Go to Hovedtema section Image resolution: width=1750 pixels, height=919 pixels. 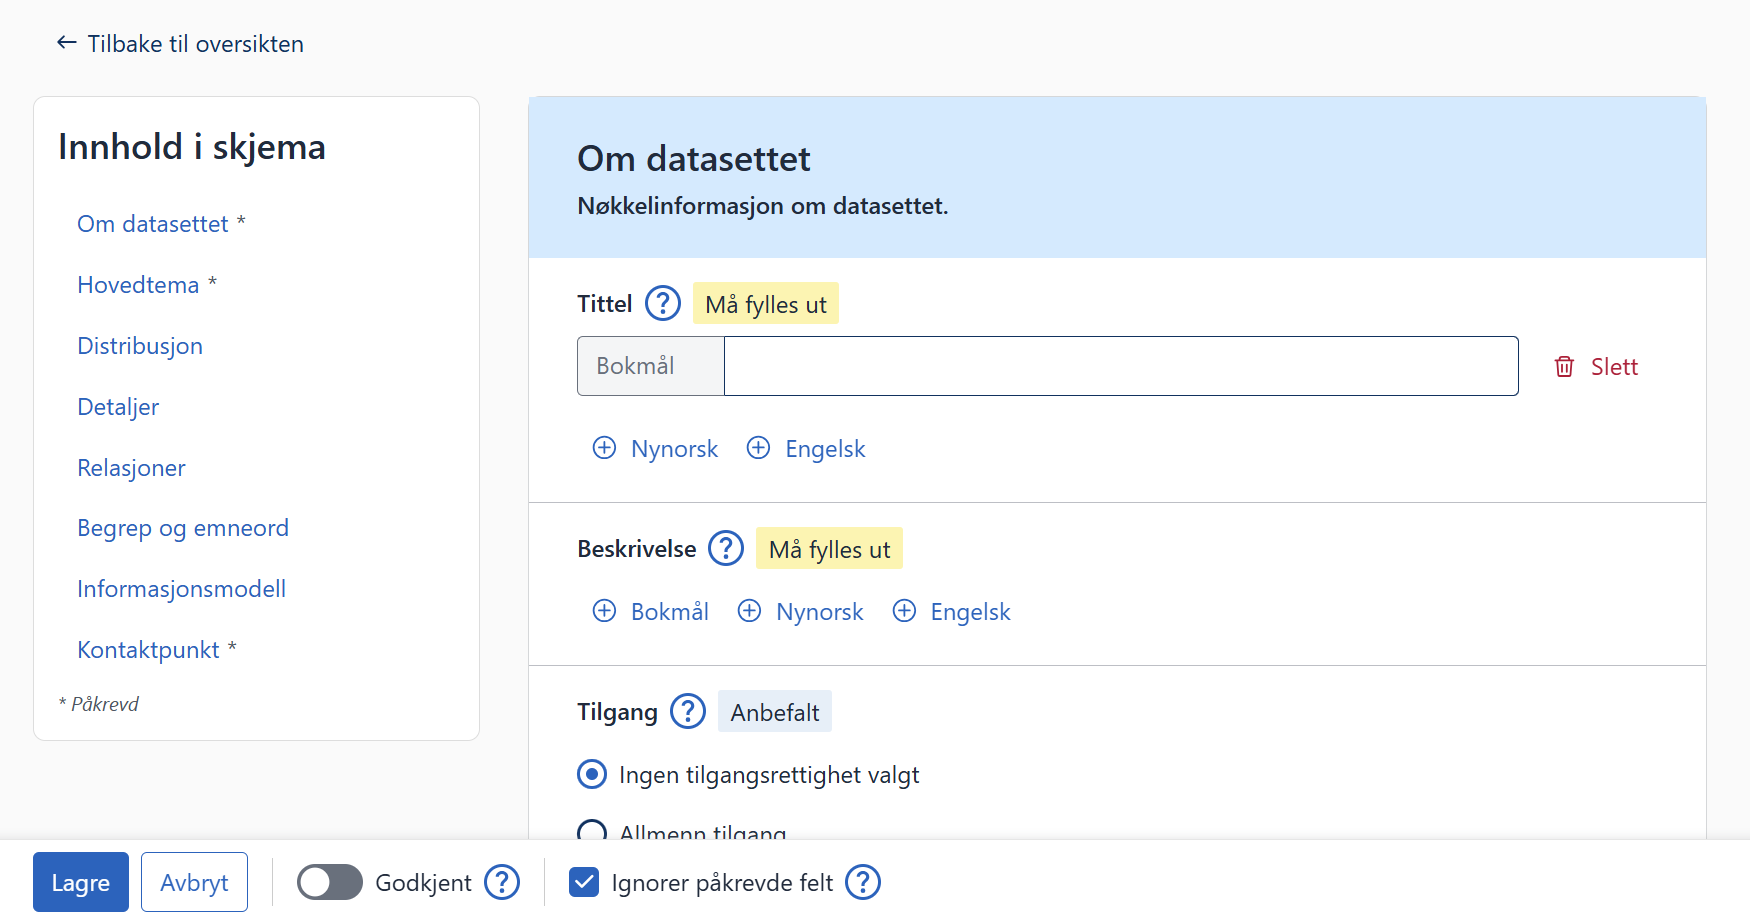[138, 285]
